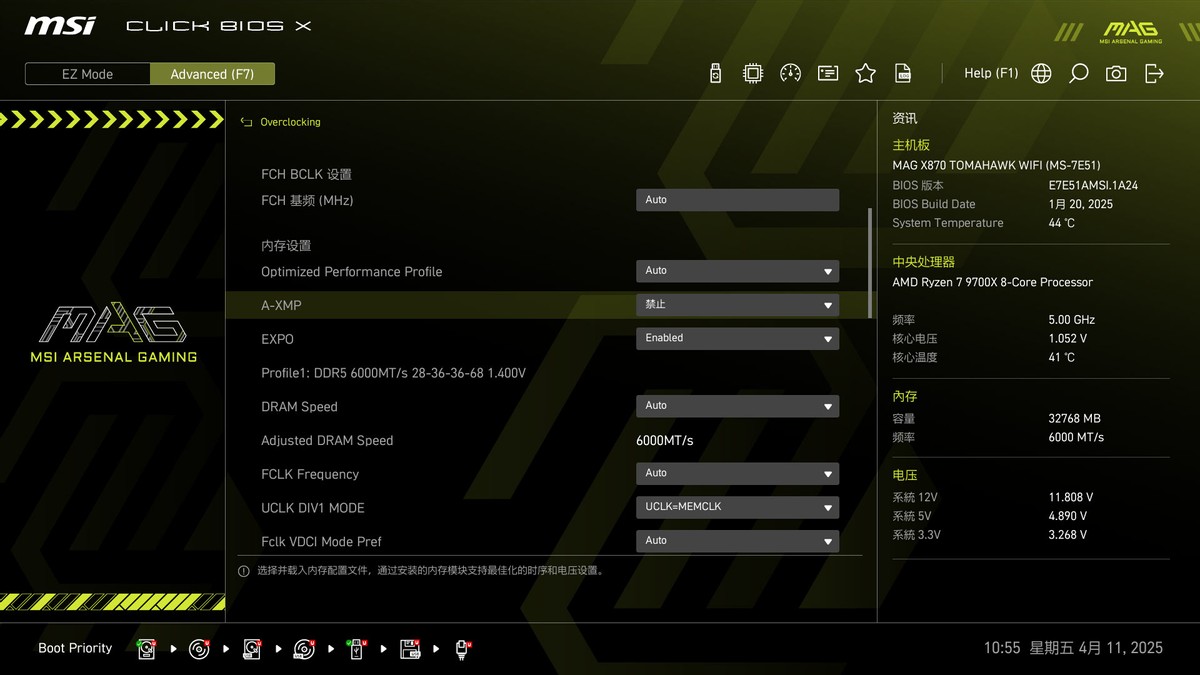Select the hard disk boot device icon
Screen dimensions: 1200x675
147,649
